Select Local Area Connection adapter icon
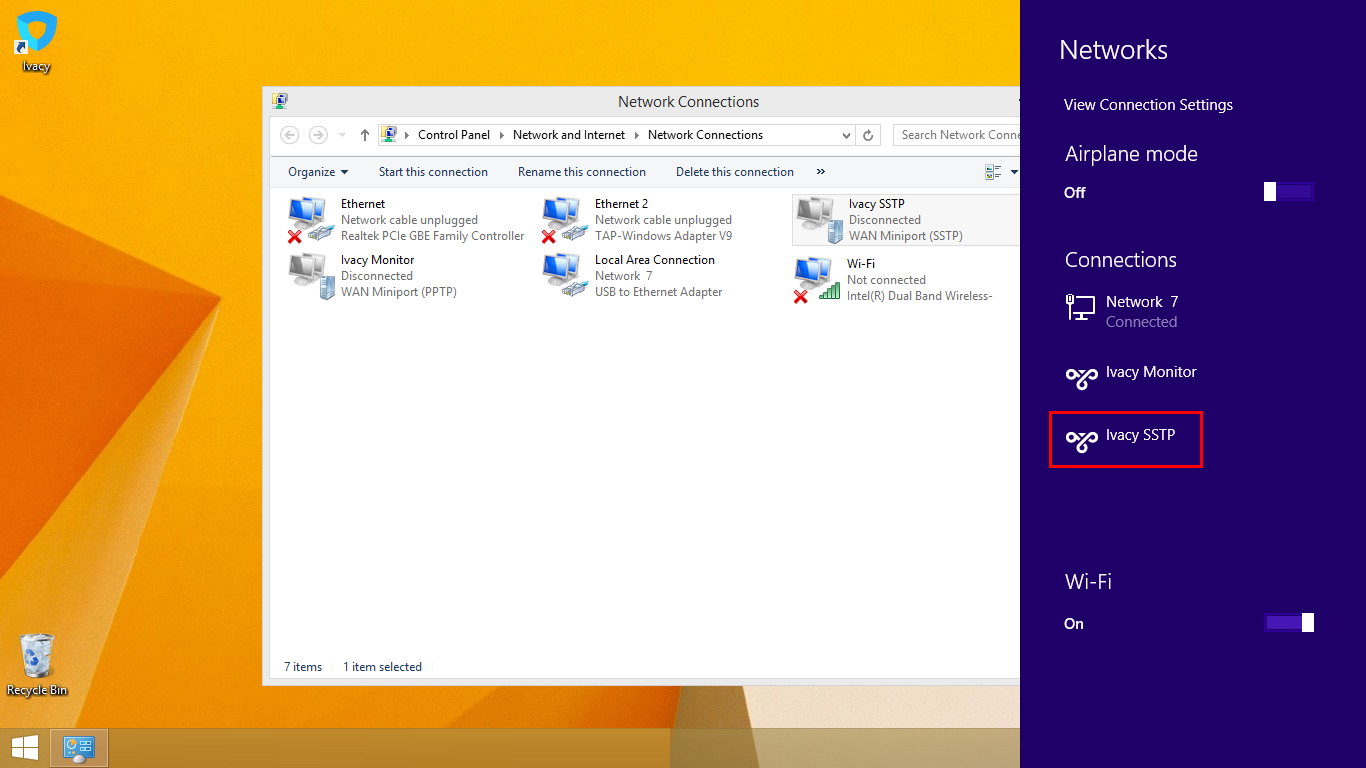 565,276
